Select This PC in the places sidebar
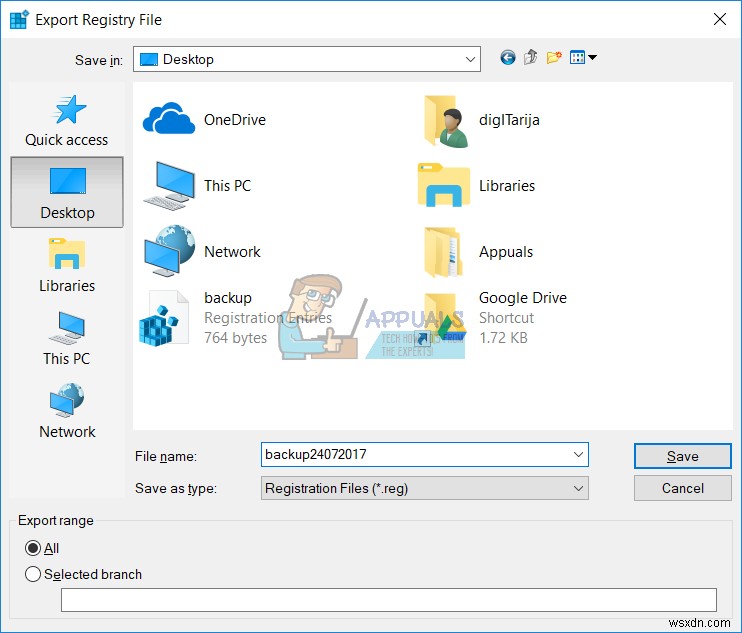The image size is (742, 633). coord(67,339)
